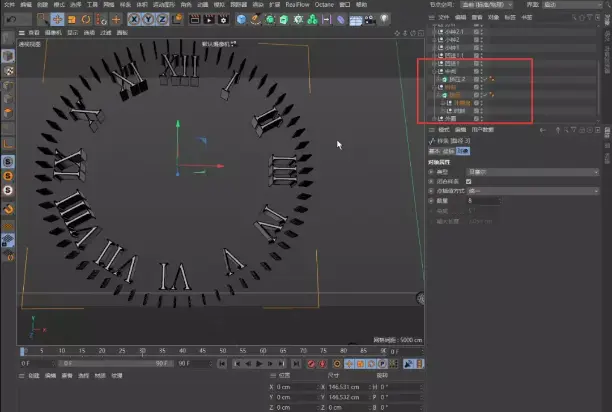Enable Axis mode L icon
The height and width of the screenshot is (412, 612).
pyautogui.click(x=8, y=144)
